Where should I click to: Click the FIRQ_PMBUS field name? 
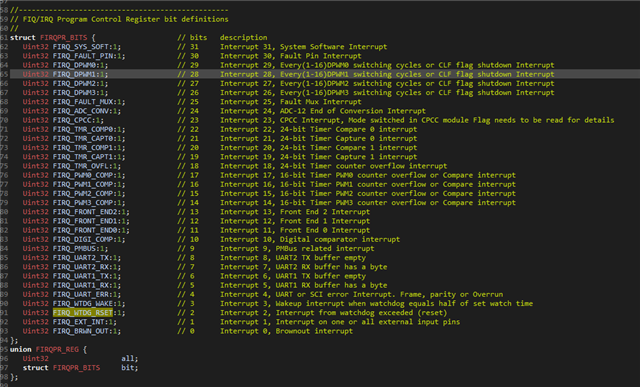tap(76, 249)
